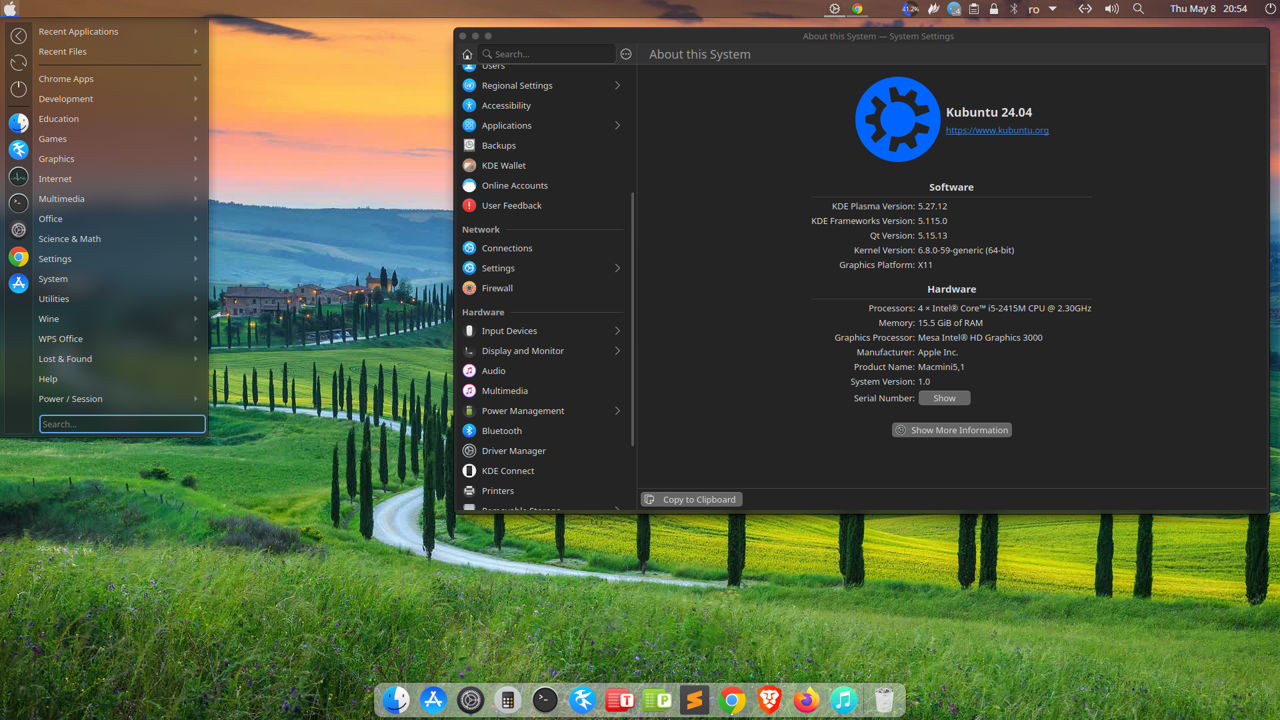Open the calculator from the dock
This screenshot has height=720, width=1280.
[508, 701]
